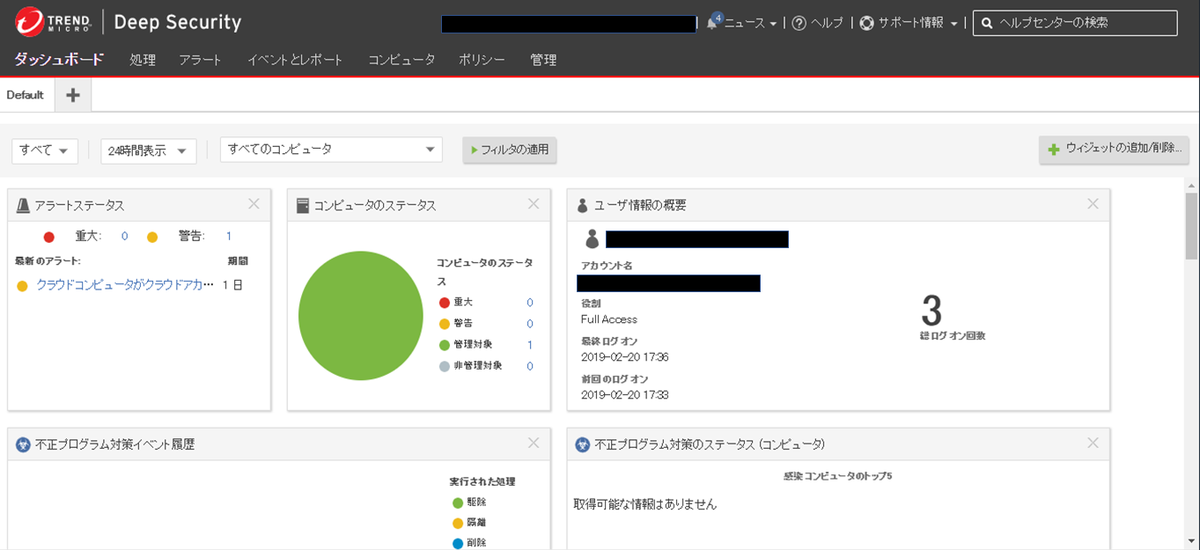Open the コンピュータ menu

pos(401,60)
